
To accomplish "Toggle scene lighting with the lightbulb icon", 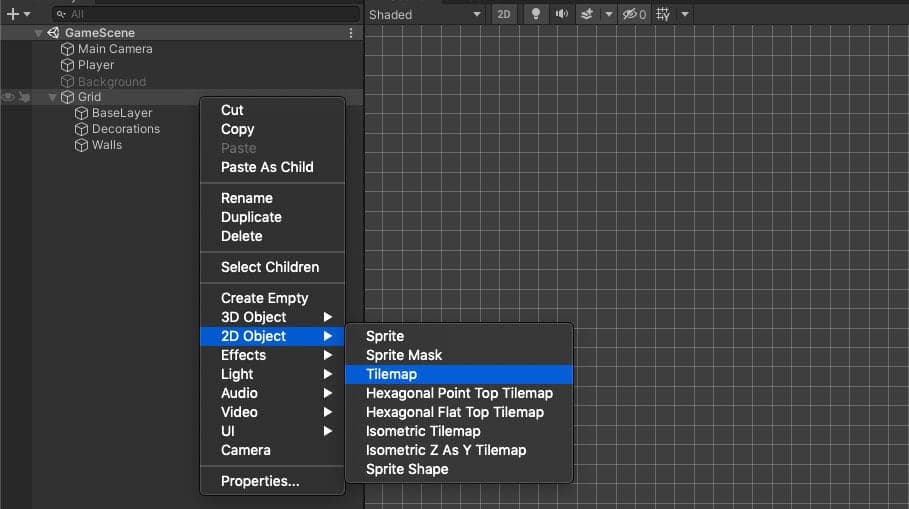I will click(536, 14).
